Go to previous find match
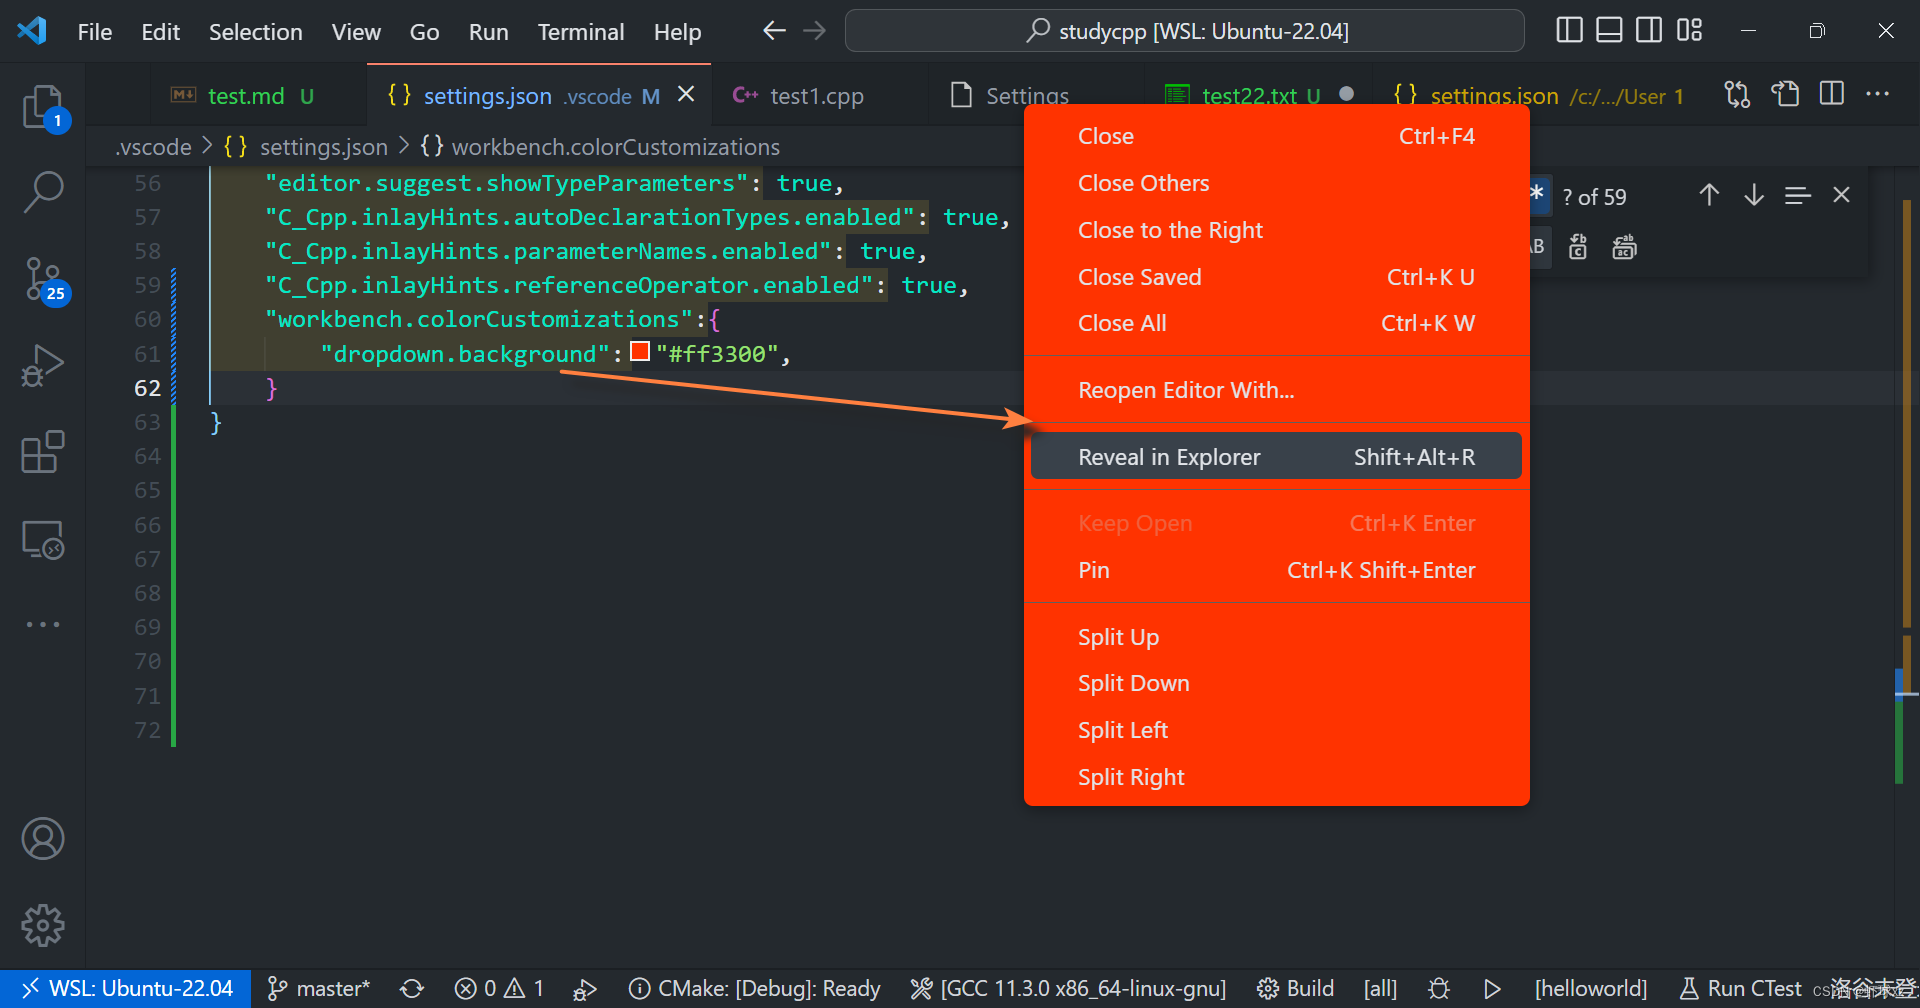 (x=1709, y=195)
